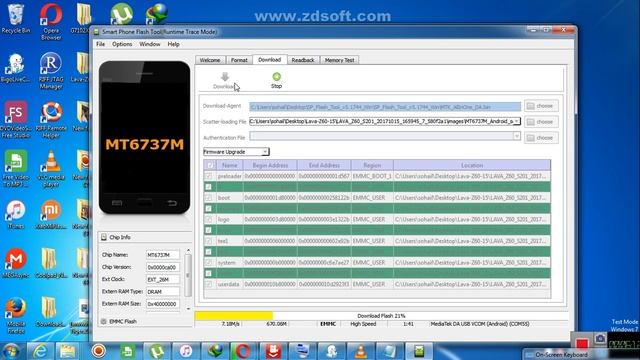Viewport: 640px width, 360px height.
Task: Launch DVDVideoSoft Free Studio shortcut
Action: coord(16,120)
